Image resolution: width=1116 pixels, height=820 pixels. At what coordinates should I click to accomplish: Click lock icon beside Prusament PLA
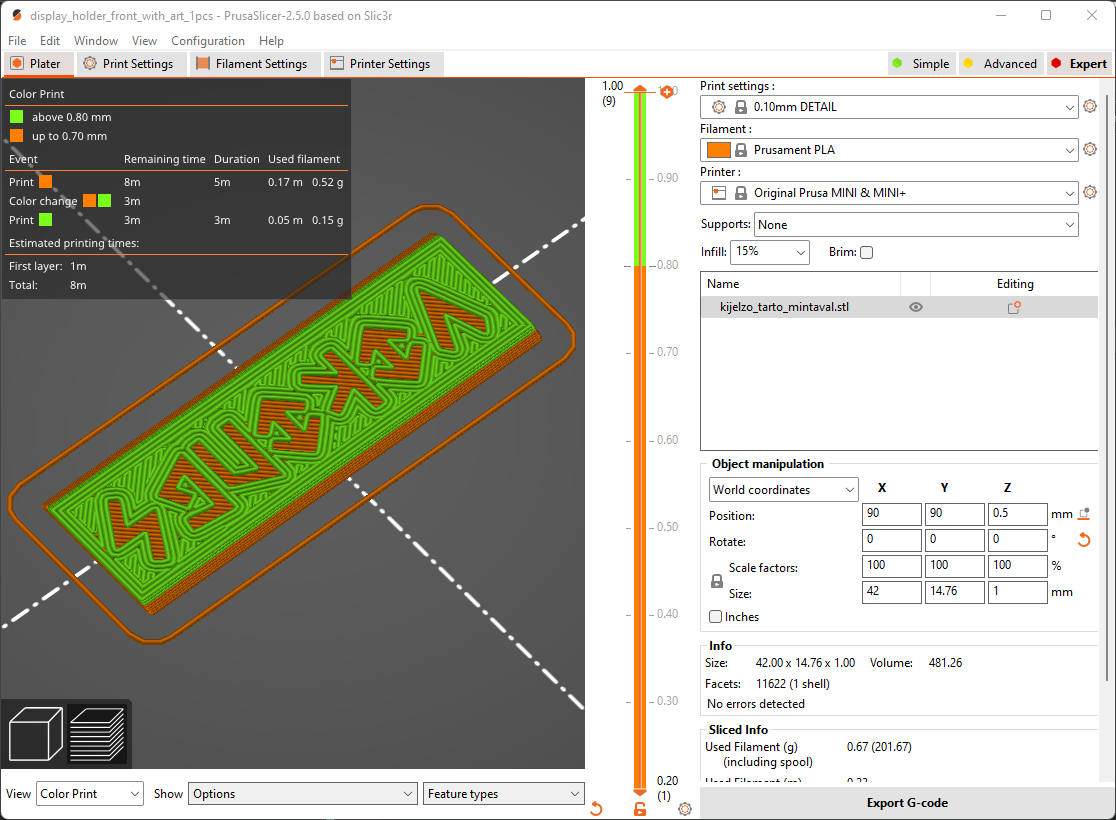(741, 150)
